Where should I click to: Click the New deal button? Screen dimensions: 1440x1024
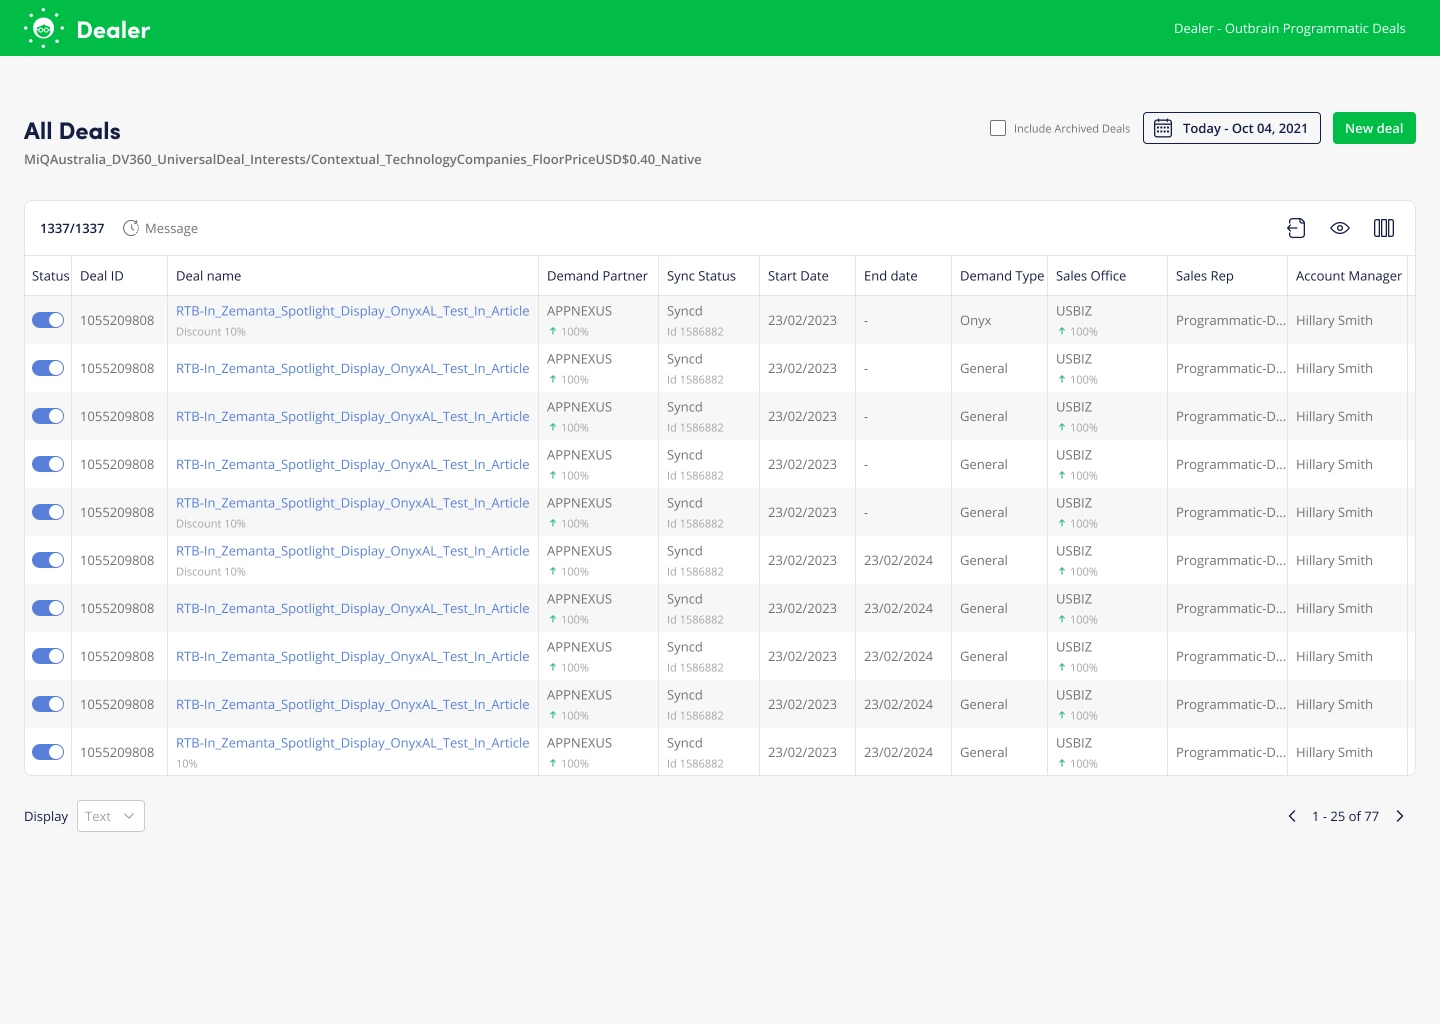[1374, 128]
